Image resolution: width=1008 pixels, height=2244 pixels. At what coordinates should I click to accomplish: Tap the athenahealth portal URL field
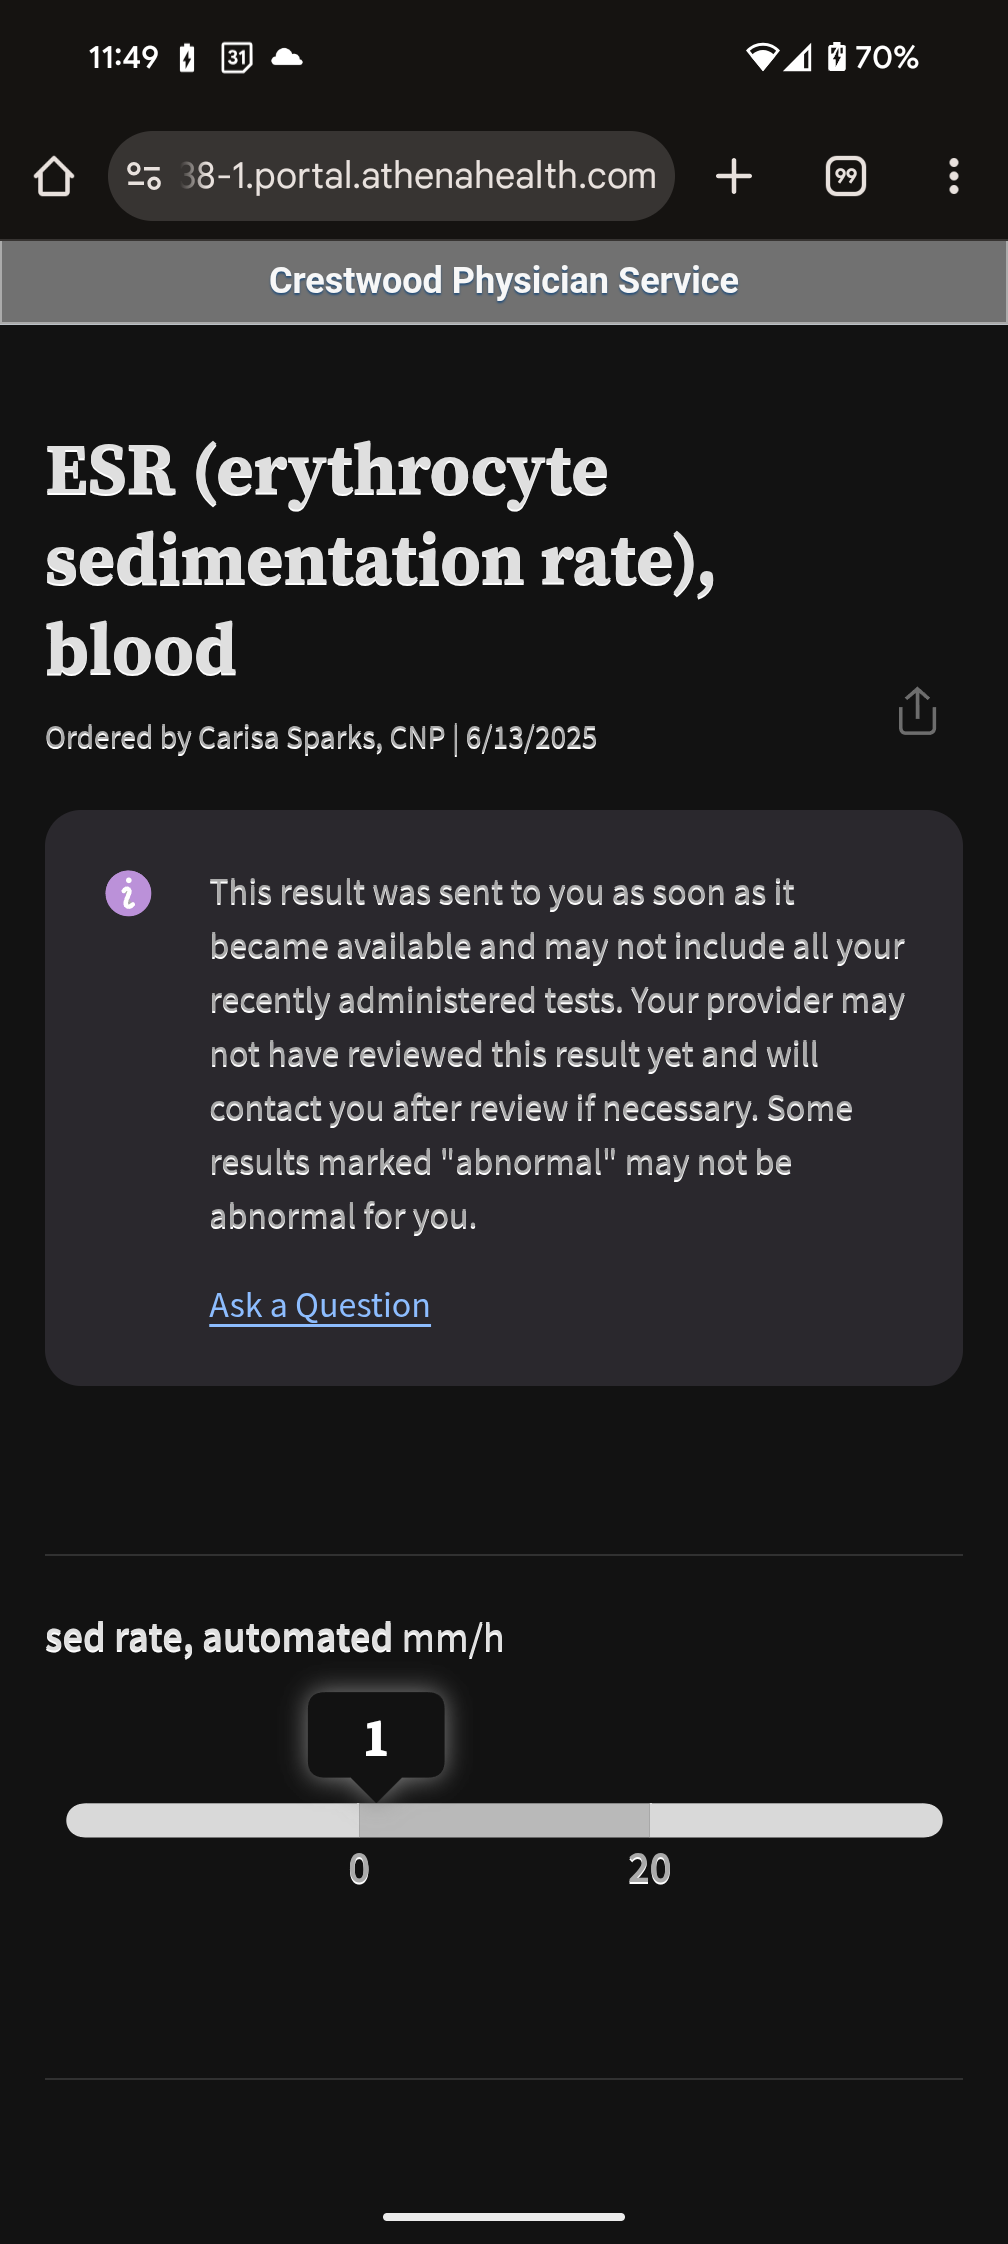[418, 177]
